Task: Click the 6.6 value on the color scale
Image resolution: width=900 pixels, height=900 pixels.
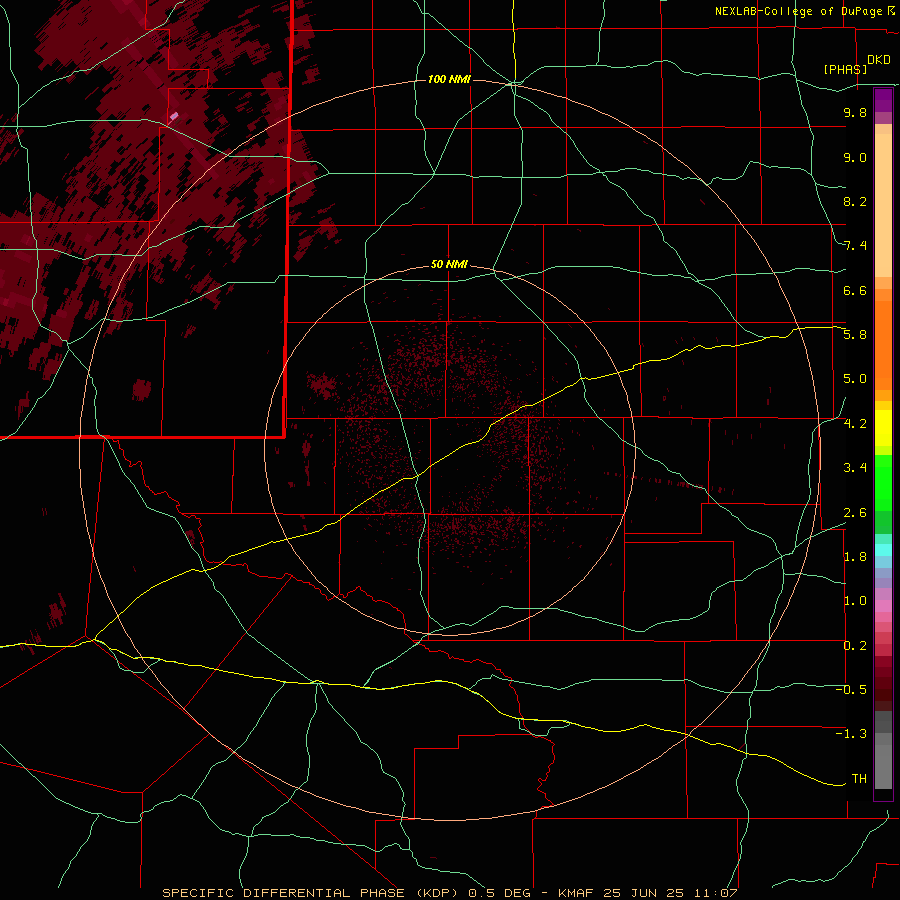Action: click(x=855, y=290)
